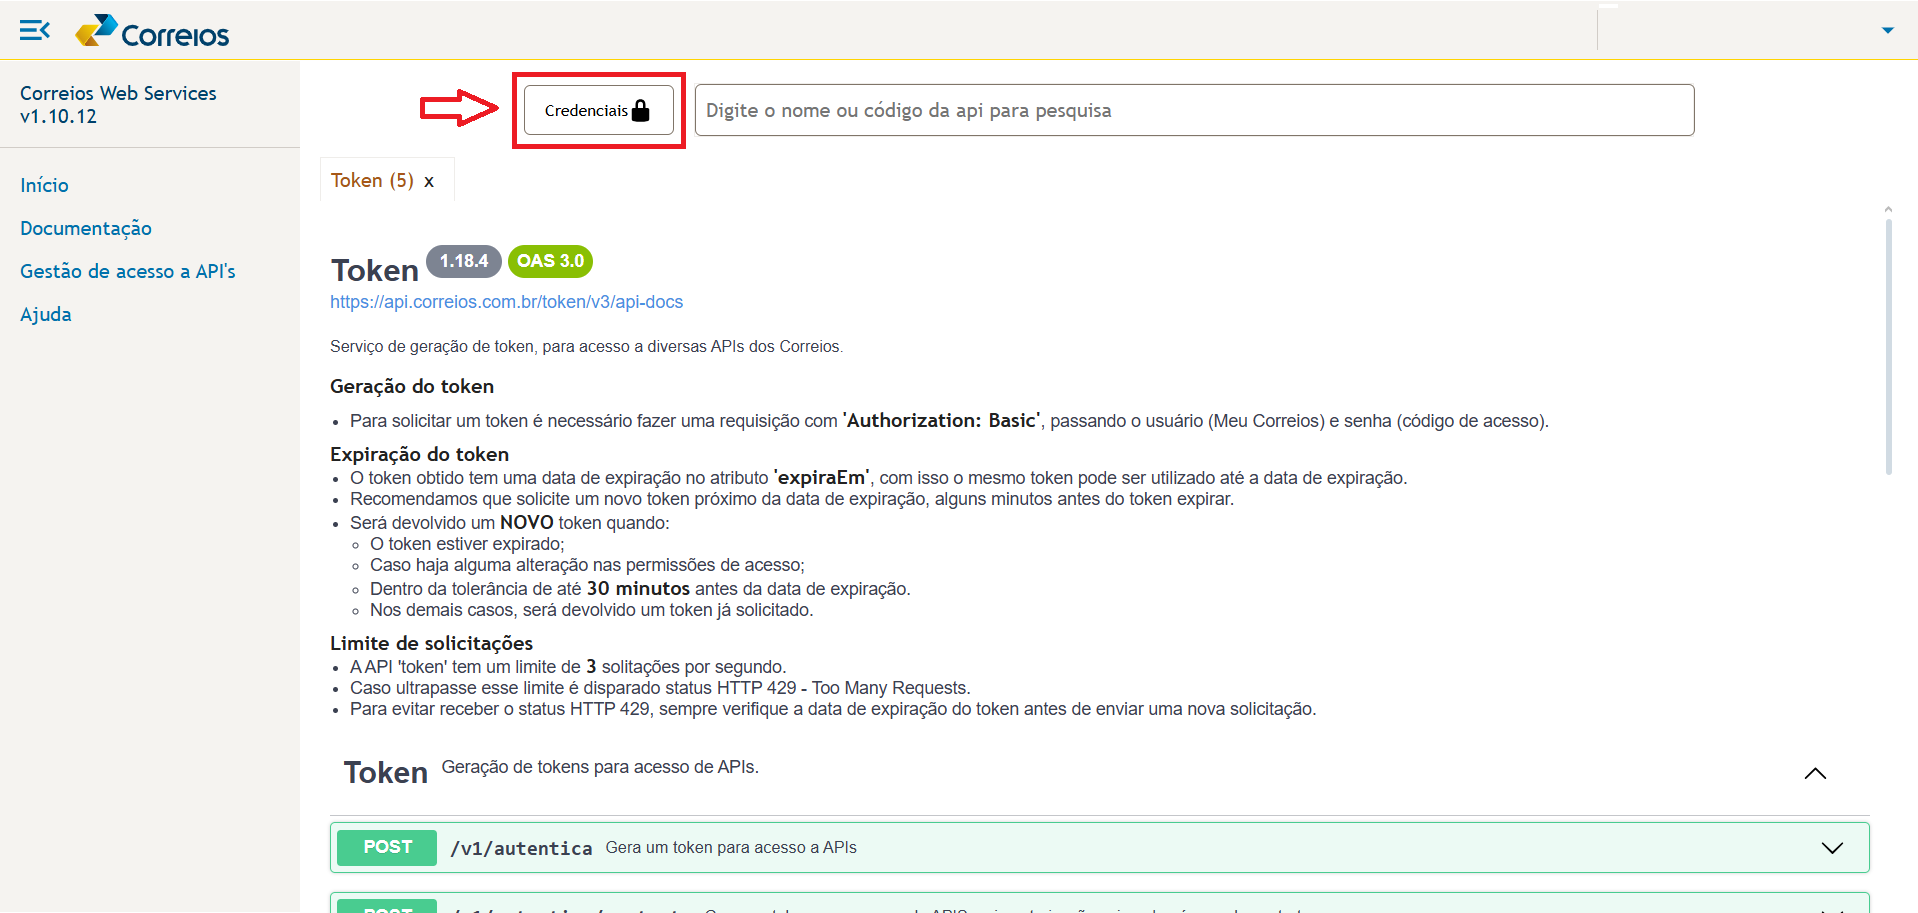Screen dimensions: 1918x913
Task: Click 'Gera um token para acesso a APIs' description
Action: (731, 847)
